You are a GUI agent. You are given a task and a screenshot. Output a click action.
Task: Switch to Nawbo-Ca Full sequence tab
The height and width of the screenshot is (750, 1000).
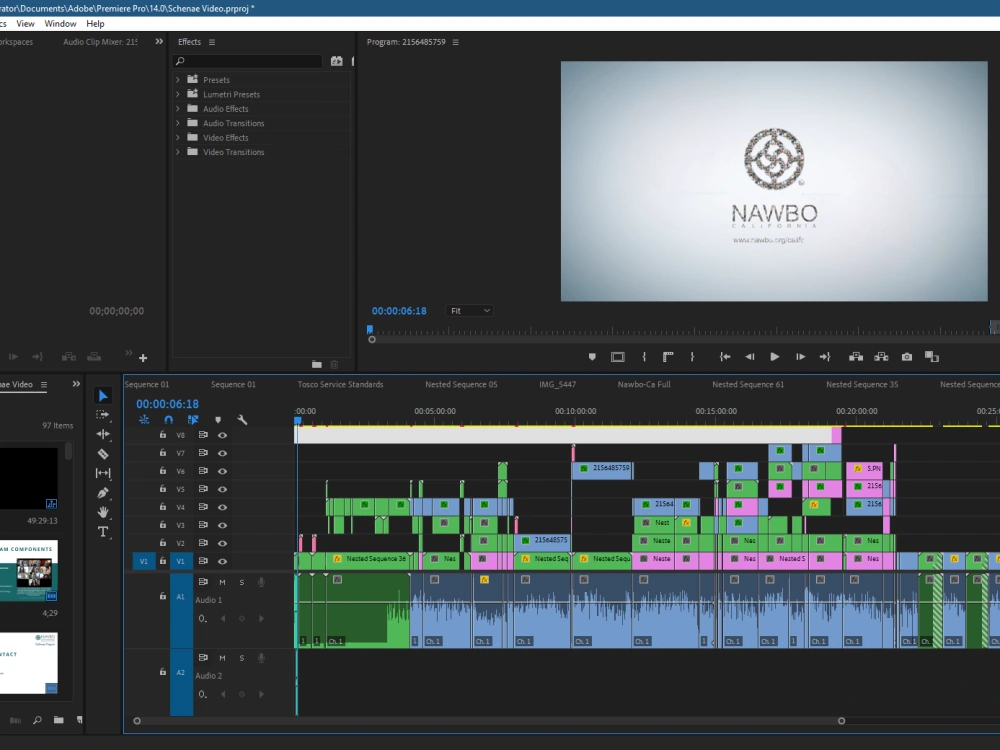644,385
